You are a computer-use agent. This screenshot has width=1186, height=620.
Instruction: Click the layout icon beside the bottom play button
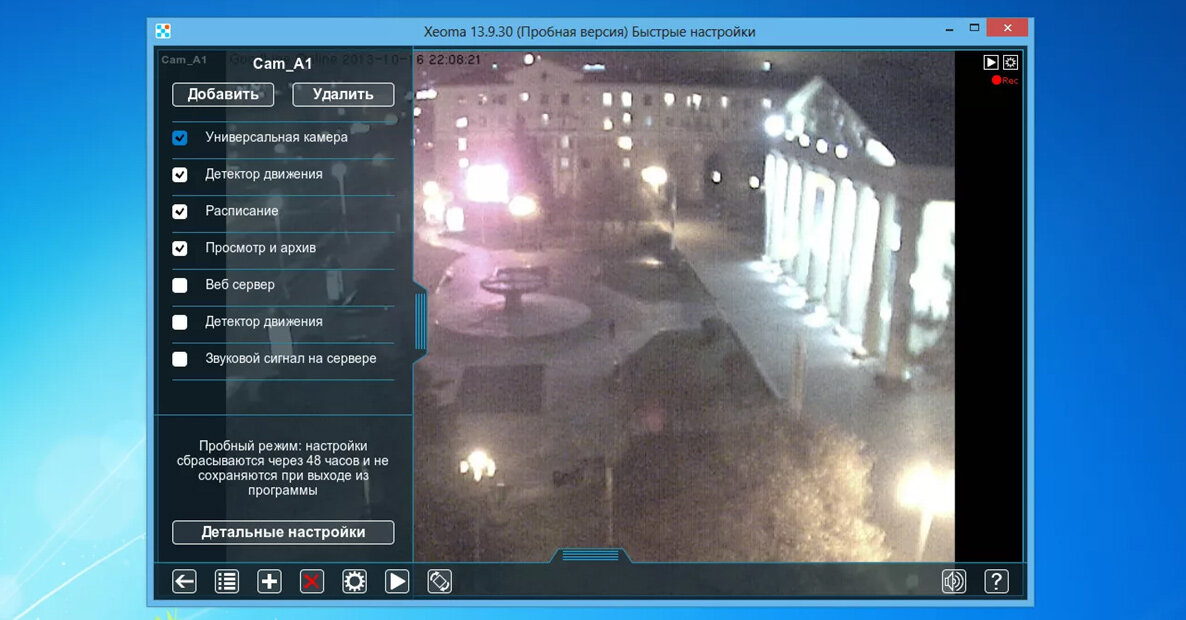pyautogui.click(x=439, y=581)
